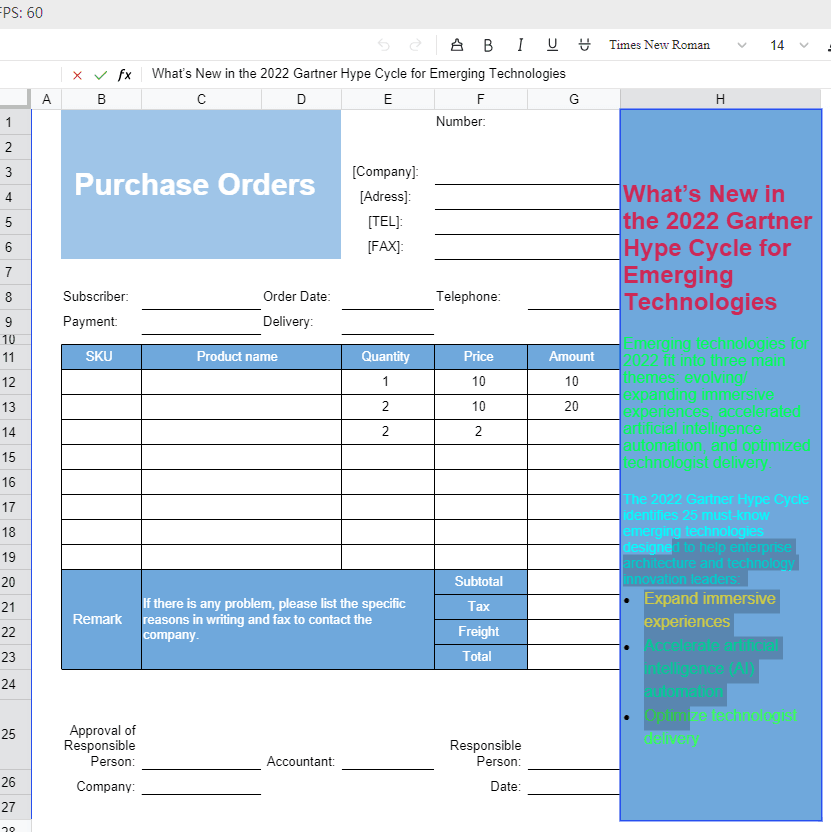The height and width of the screenshot is (832, 831).
Task: Click the Undo arrow icon
Action: [384, 45]
